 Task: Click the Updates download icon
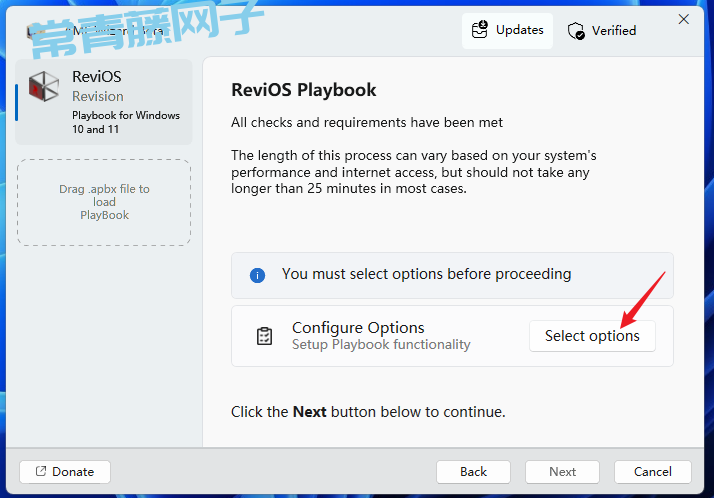pyautogui.click(x=481, y=30)
